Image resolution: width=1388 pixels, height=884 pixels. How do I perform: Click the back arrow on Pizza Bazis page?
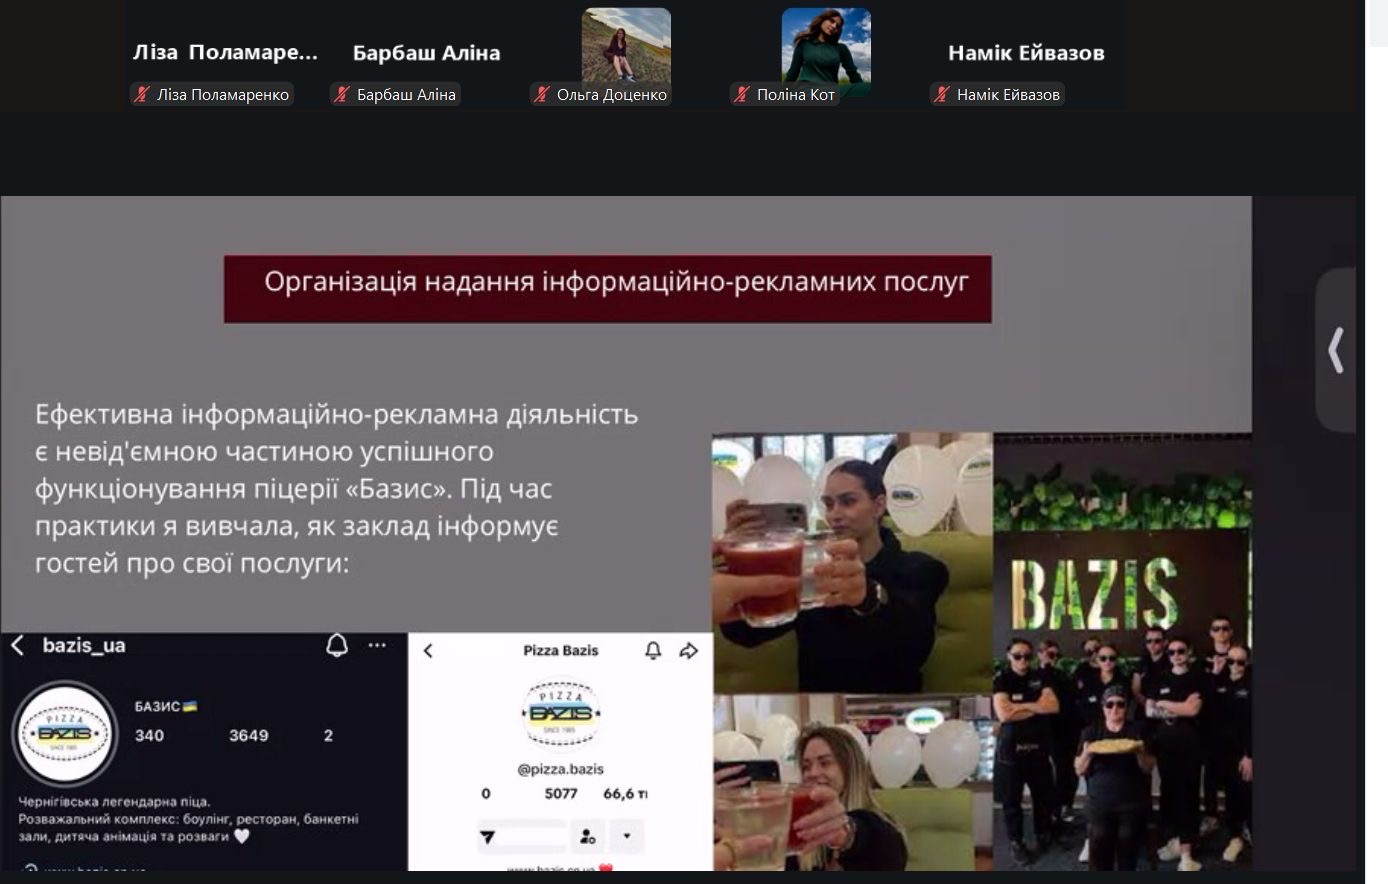coord(428,651)
